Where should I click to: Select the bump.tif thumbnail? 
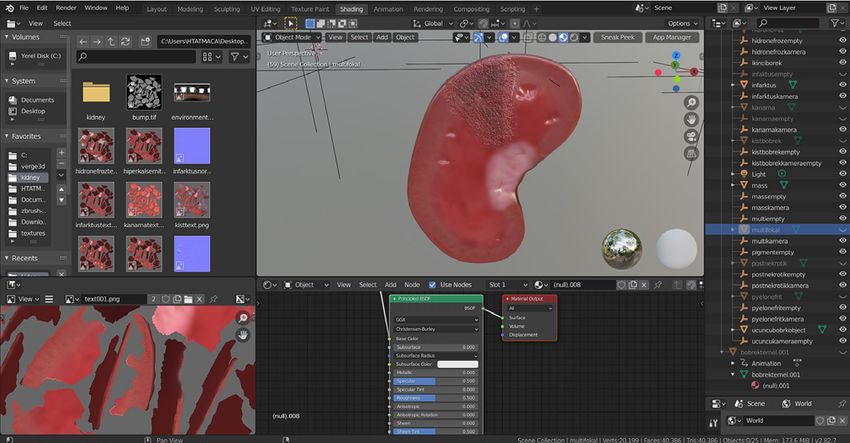[x=144, y=92]
